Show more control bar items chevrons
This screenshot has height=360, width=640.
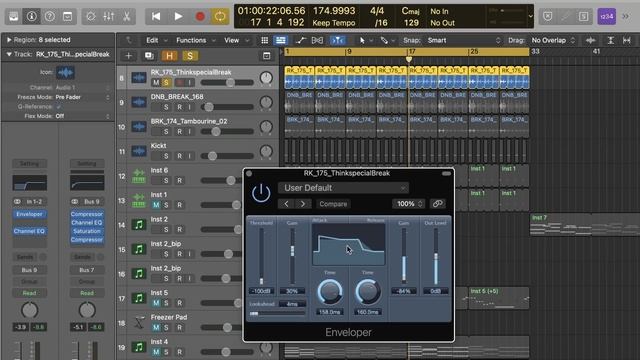click(626, 16)
